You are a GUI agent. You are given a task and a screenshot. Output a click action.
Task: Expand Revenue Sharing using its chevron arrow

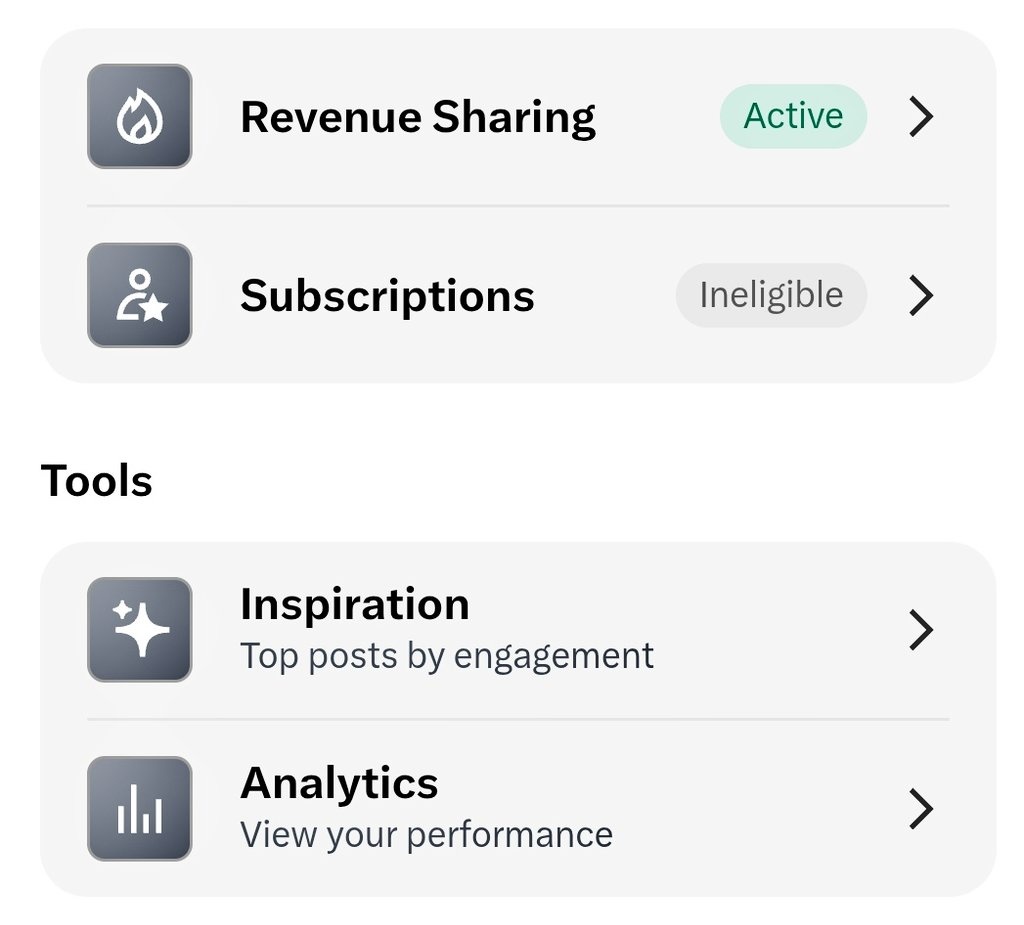coord(921,117)
